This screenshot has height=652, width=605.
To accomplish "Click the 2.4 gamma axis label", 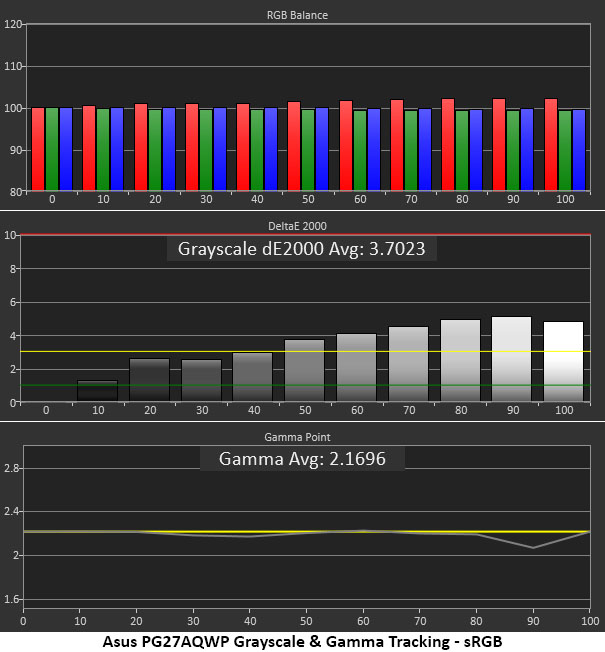I will coord(11,512).
